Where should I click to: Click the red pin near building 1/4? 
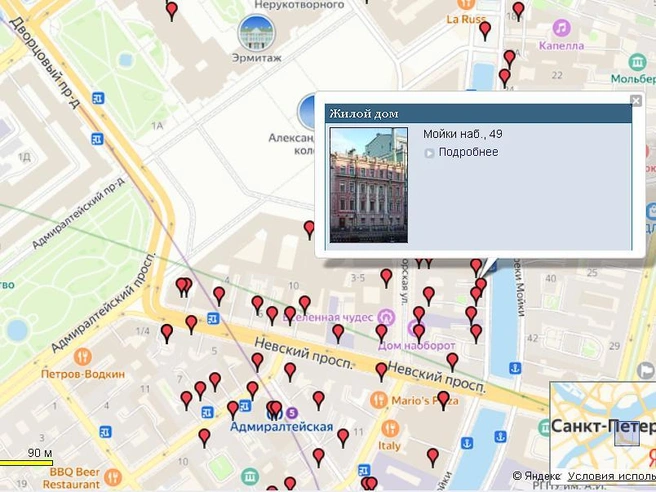point(167,334)
